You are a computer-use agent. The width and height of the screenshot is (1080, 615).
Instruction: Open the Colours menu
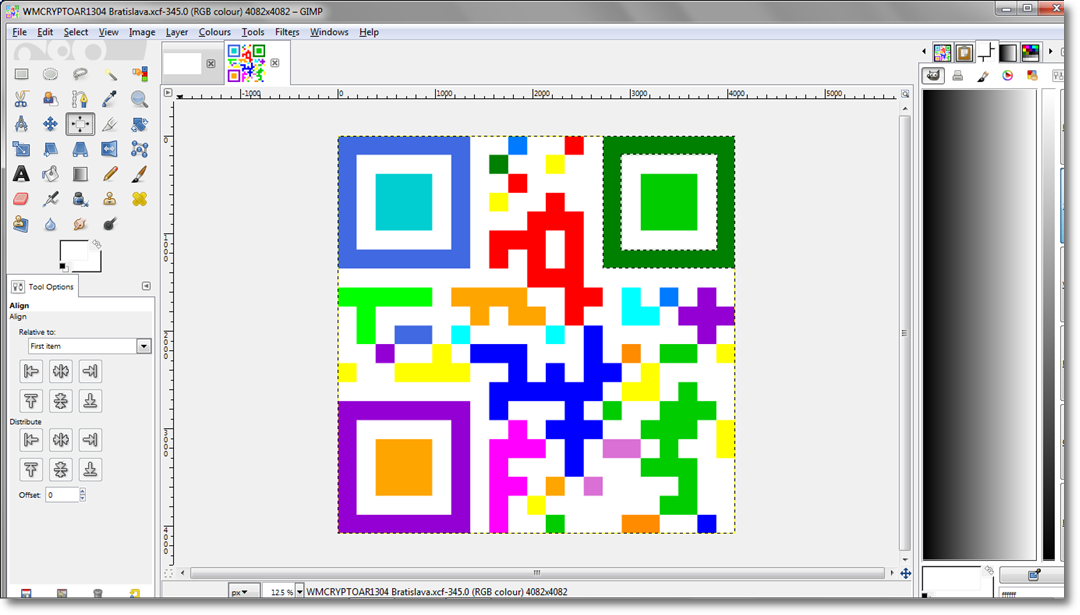click(x=214, y=32)
